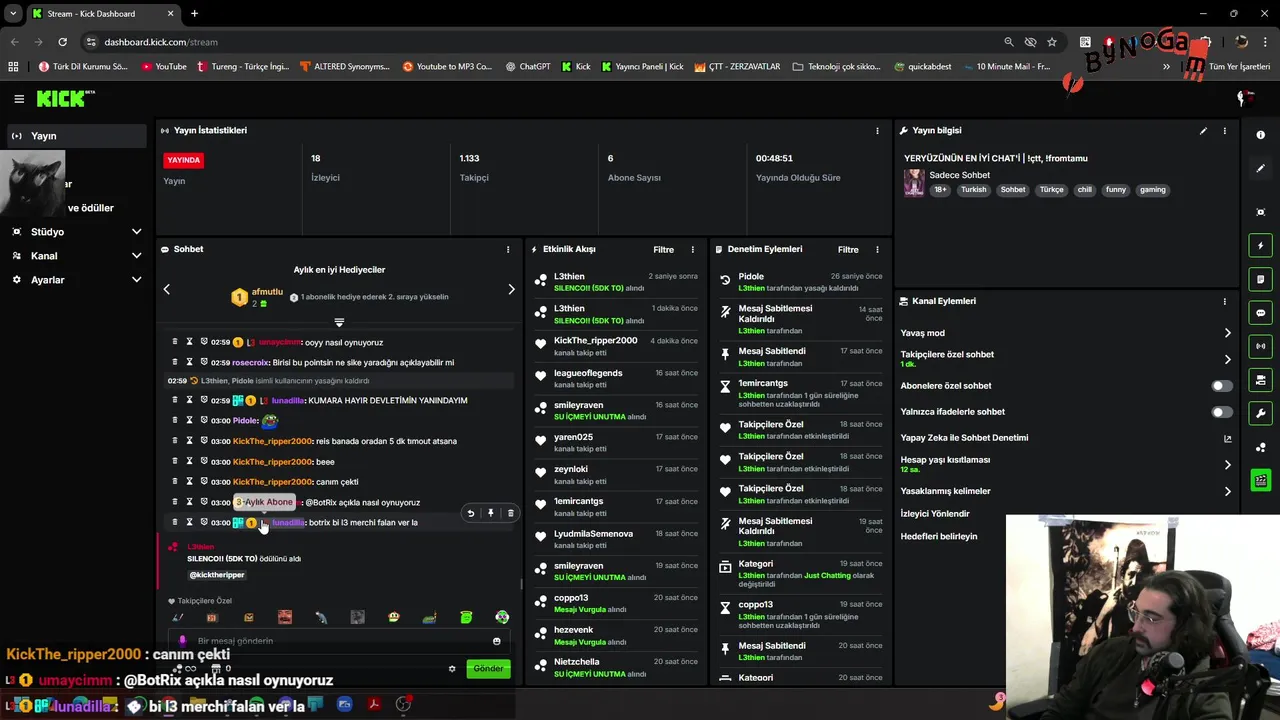Click the gaming tag chip
Screen dimensions: 1280x720
[1153, 190]
